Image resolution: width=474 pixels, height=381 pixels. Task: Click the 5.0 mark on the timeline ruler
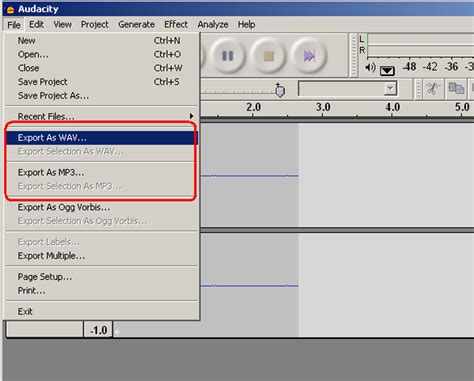tap(462, 107)
